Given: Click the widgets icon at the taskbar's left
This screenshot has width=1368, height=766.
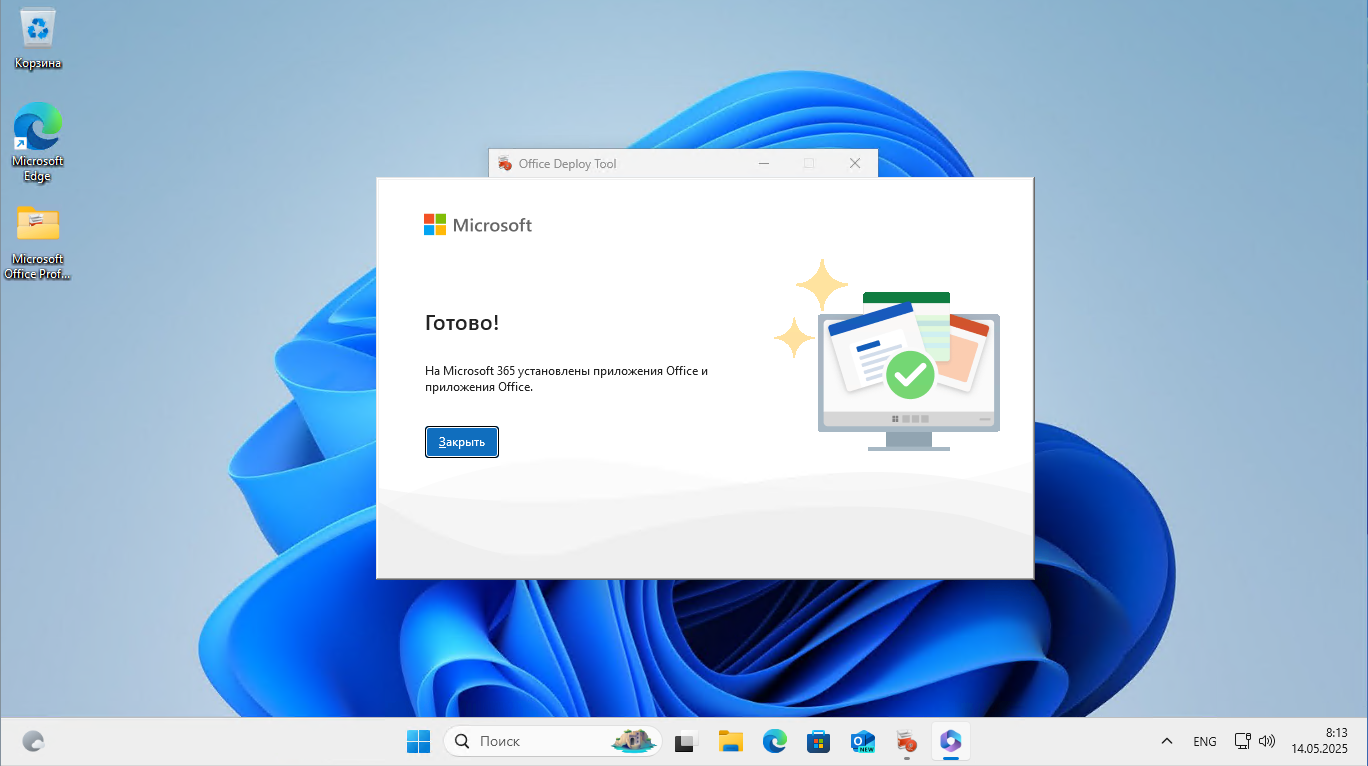Looking at the screenshot, I should (x=33, y=741).
